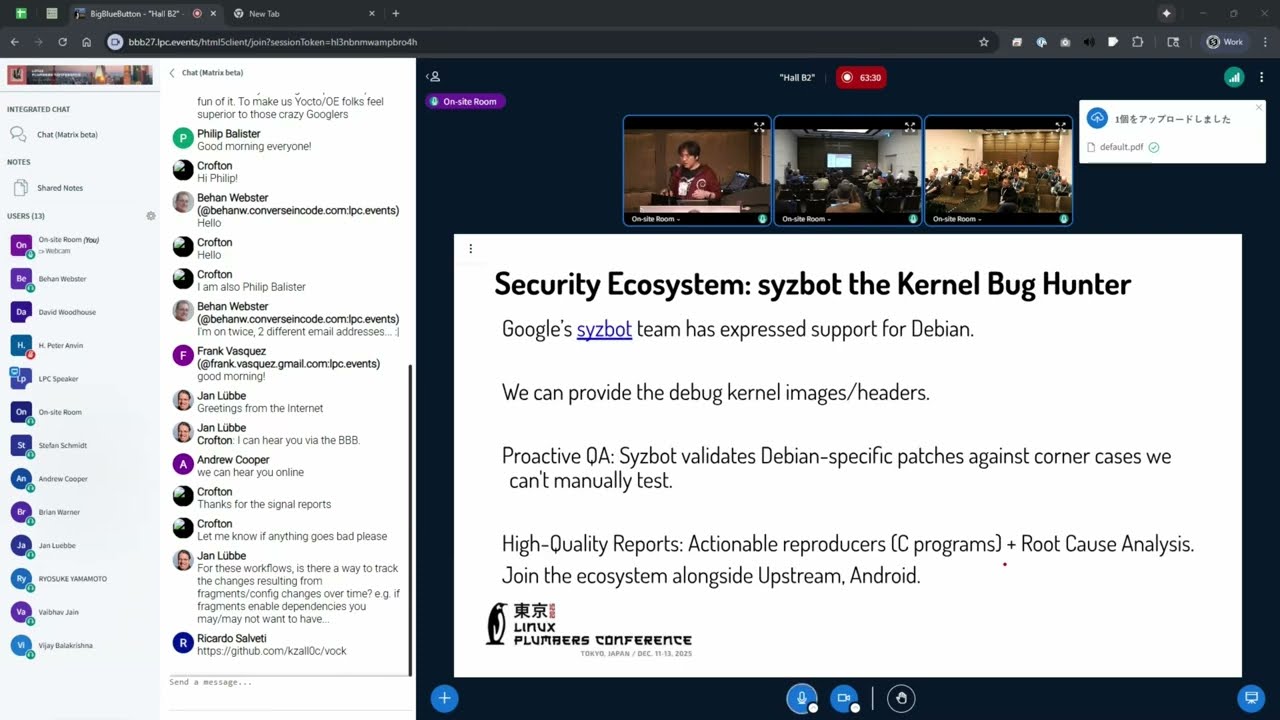Select user LPC Speaker
Viewport: 1280px width, 720px height.
(x=80, y=379)
